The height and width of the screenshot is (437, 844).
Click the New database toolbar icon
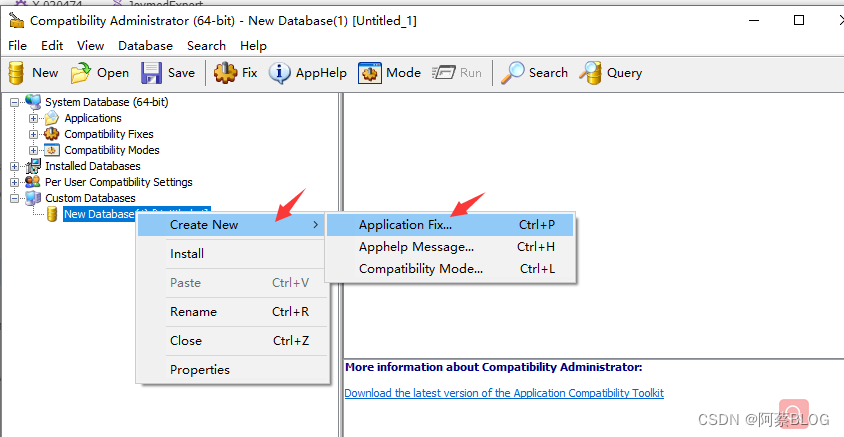(x=17, y=73)
